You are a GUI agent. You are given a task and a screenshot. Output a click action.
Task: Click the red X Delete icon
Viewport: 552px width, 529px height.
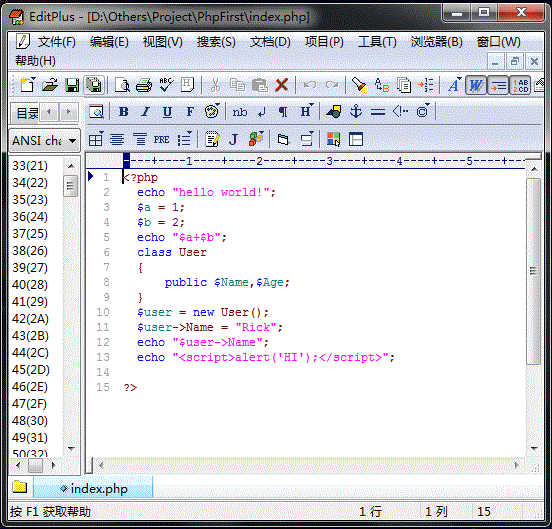click(x=281, y=85)
